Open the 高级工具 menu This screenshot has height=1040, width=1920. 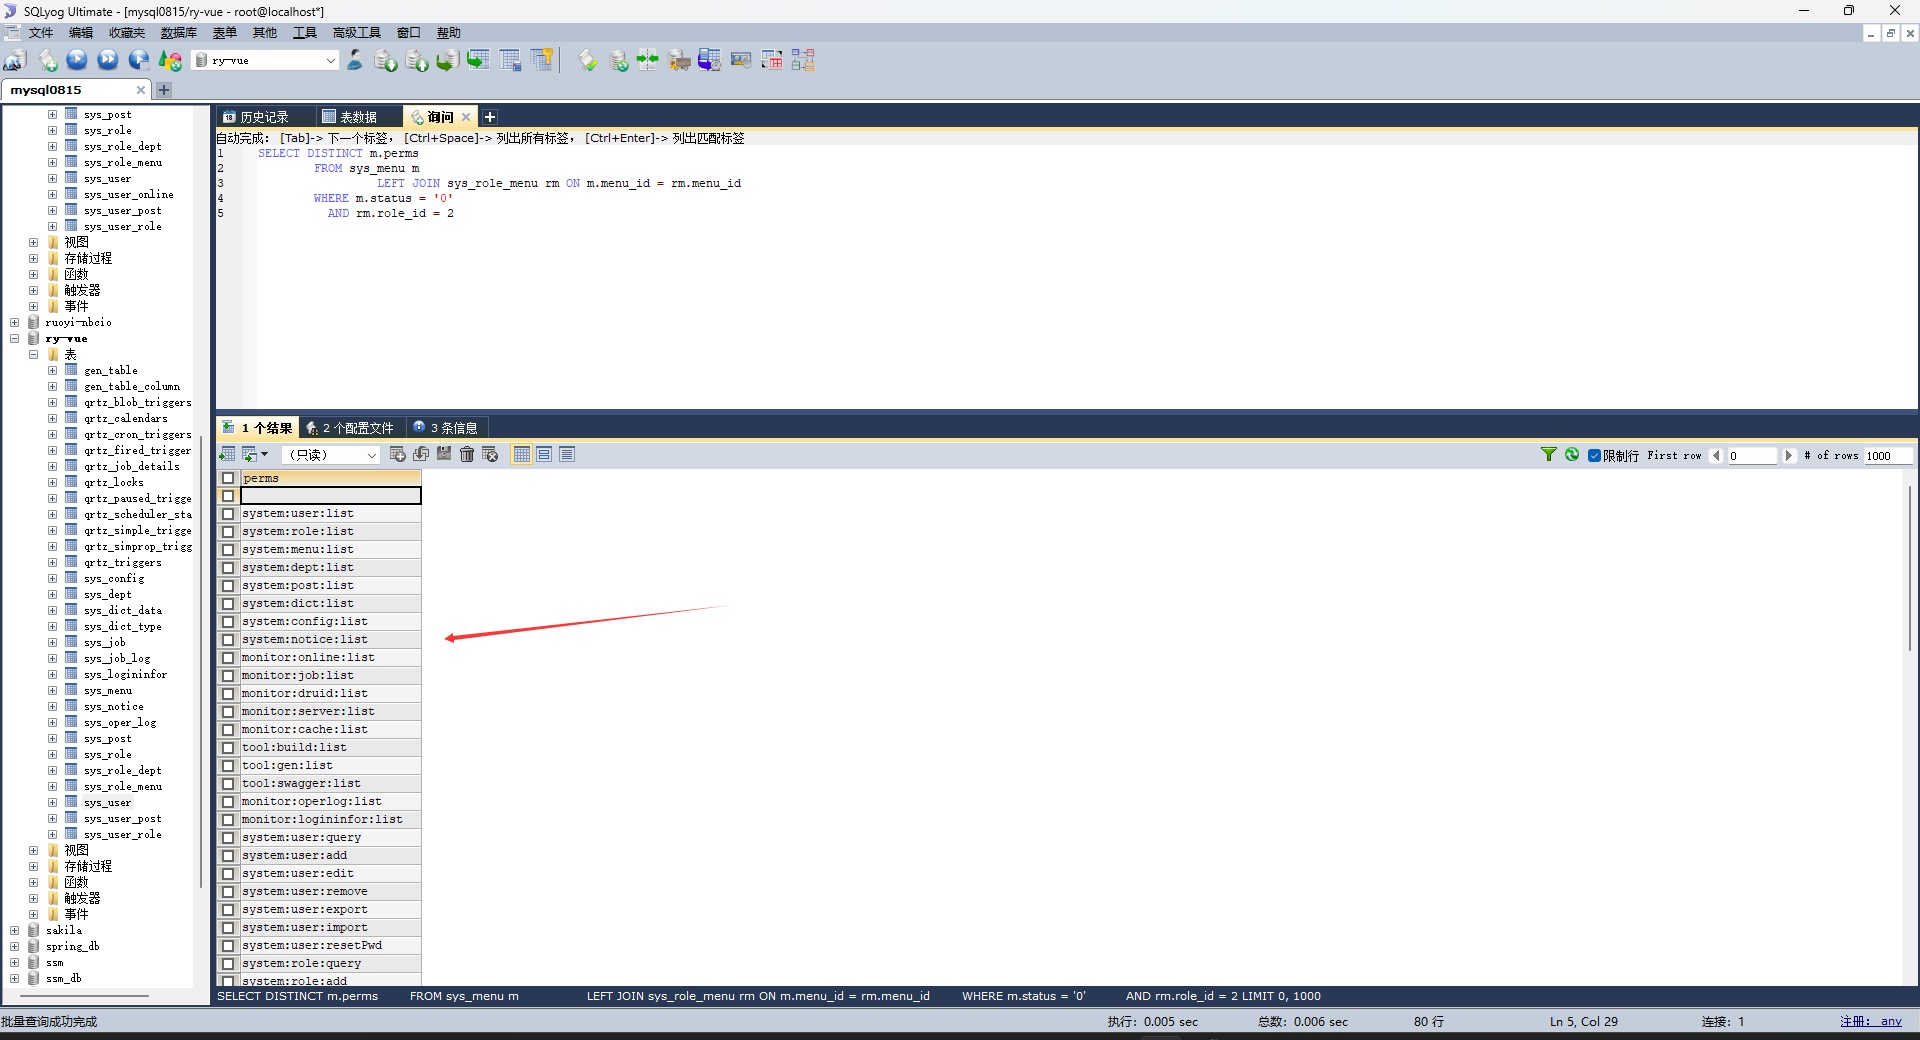(357, 33)
